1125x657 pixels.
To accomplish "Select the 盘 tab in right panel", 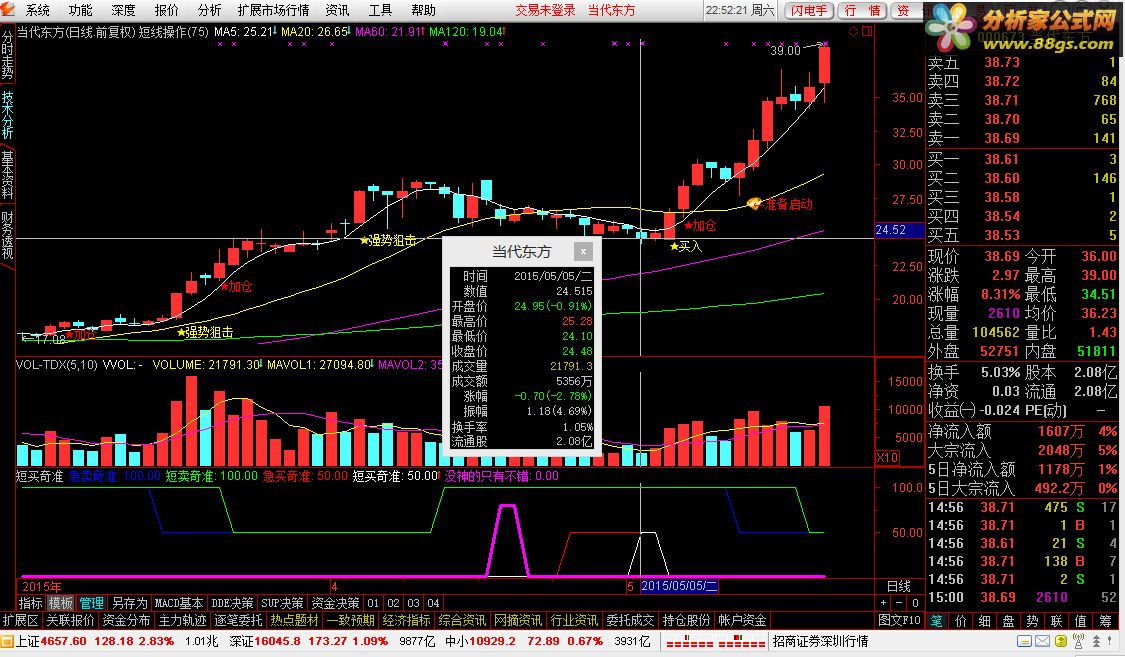I will coord(1008,621).
